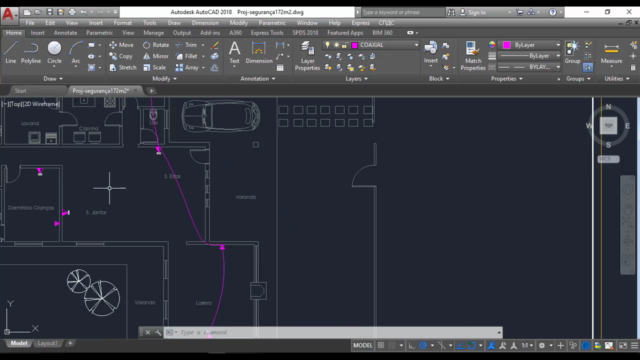Switch to the Layout1 tab

[47, 343]
